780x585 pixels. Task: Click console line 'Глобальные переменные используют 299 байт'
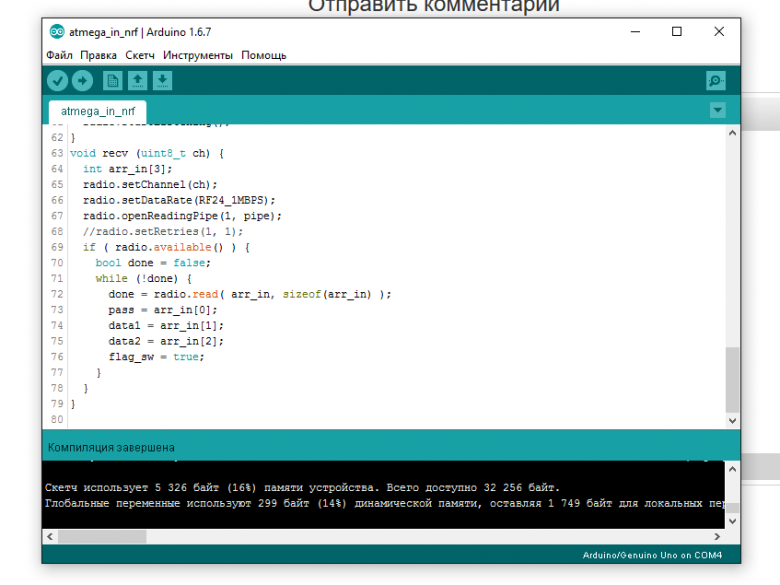click(385, 503)
